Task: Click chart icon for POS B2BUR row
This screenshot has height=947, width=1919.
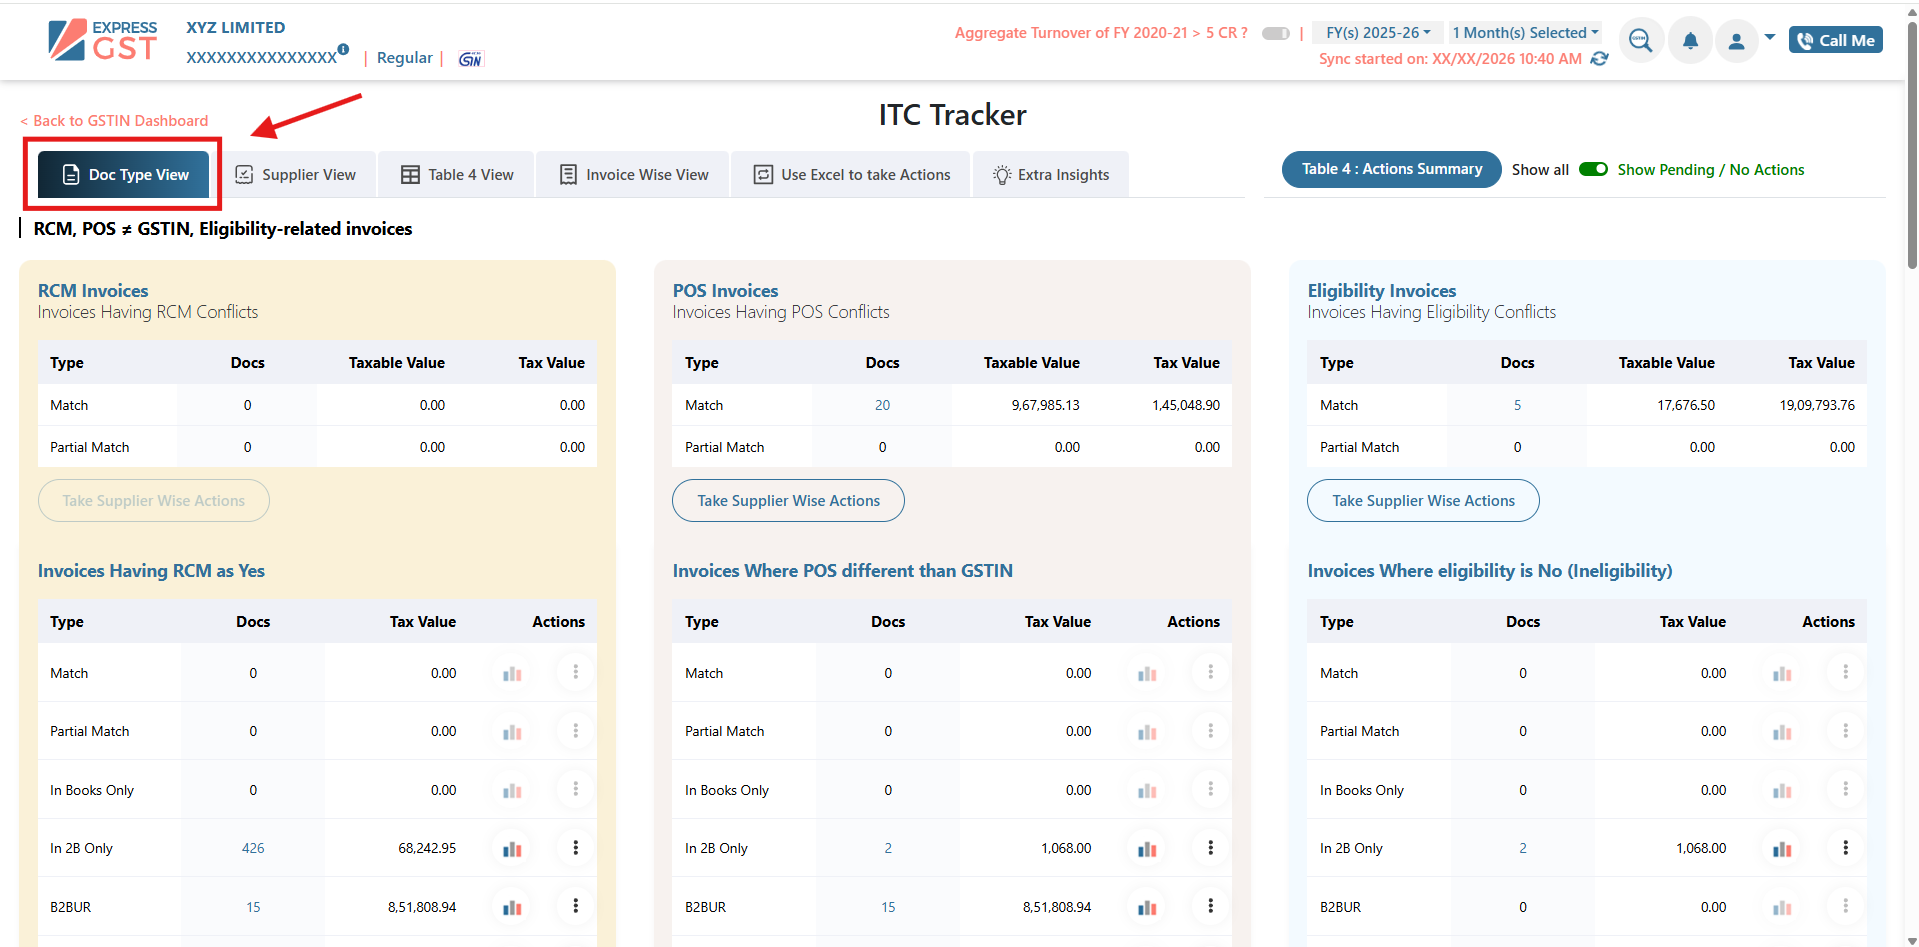Action: pyautogui.click(x=1147, y=908)
